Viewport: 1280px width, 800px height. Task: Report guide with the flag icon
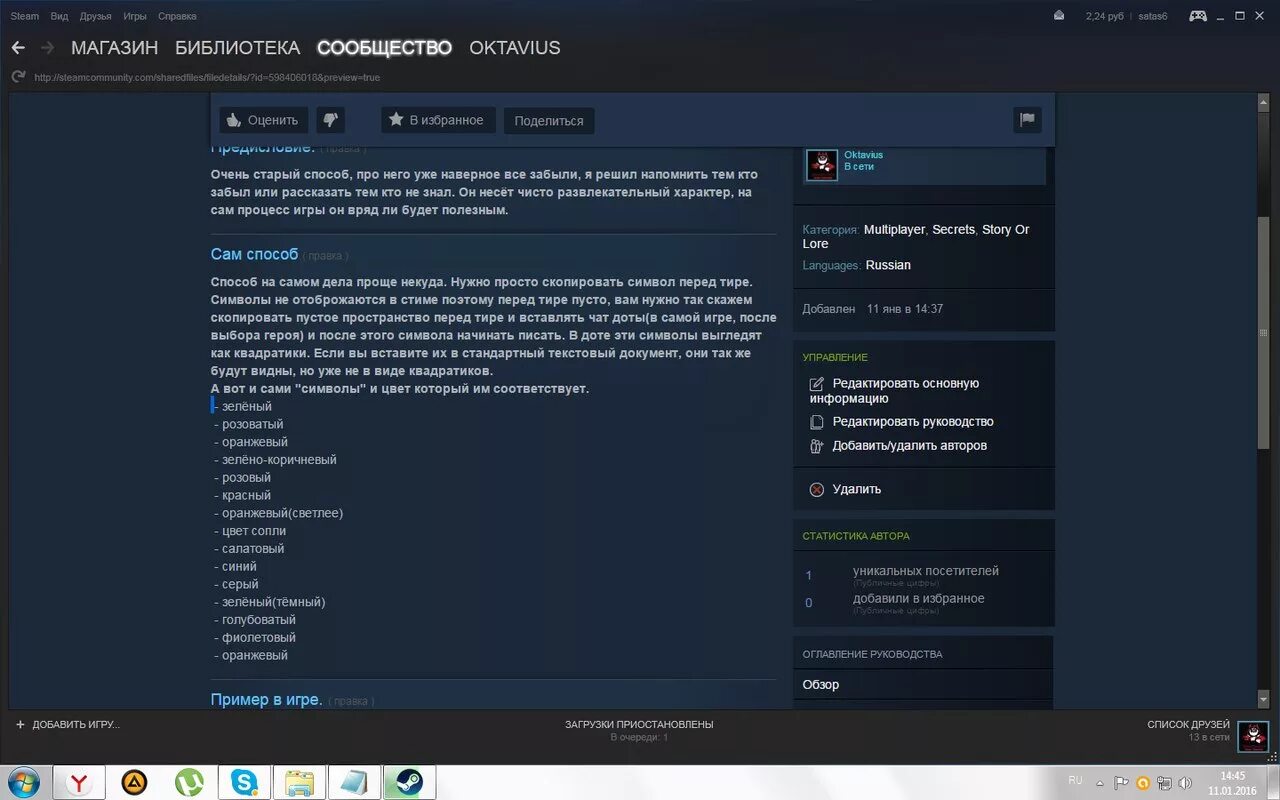pos(1027,120)
